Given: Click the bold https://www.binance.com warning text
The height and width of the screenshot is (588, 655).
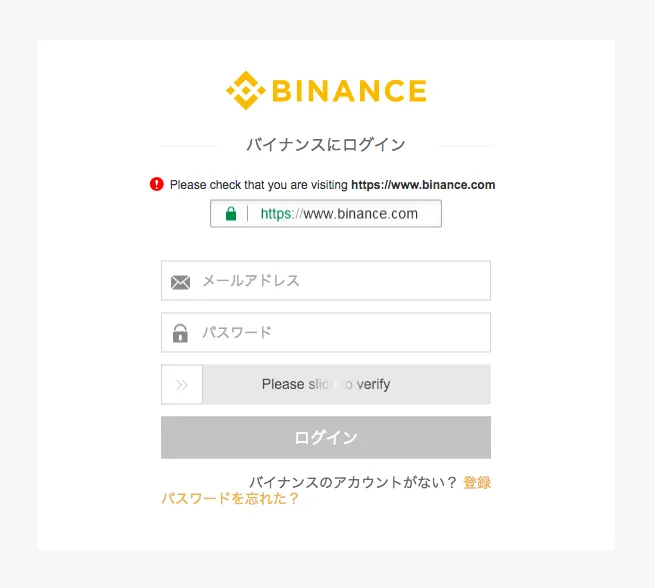Looking at the screenshot, I should tap(423, 185).
